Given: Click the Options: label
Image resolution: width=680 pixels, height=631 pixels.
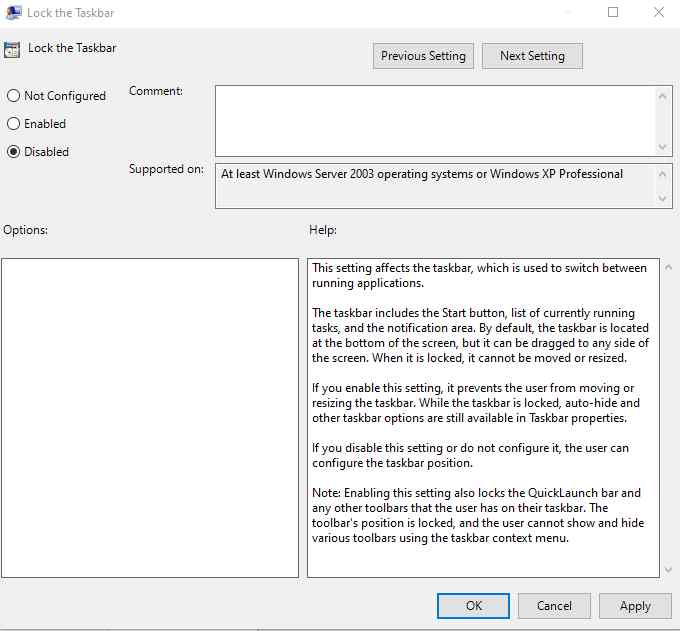Looking at the screenshot, I should pos(26,230).
